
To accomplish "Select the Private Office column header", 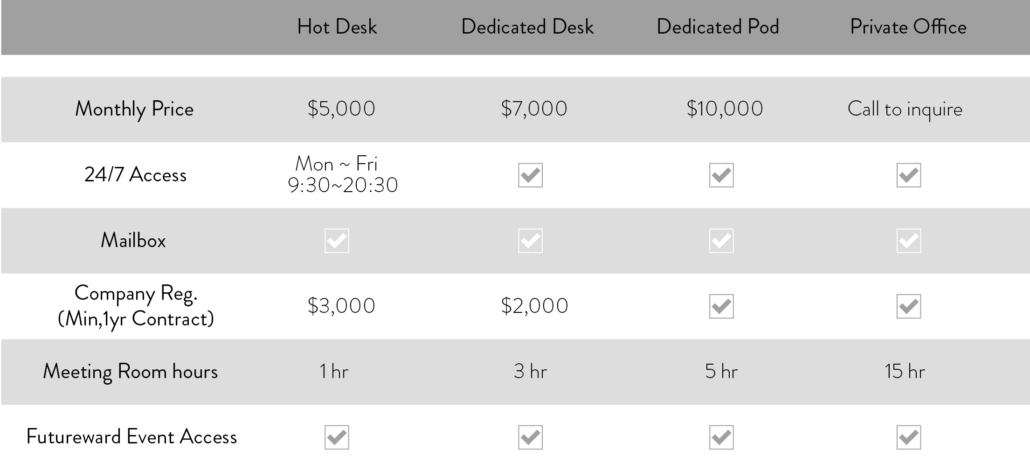I will point(908,27).
